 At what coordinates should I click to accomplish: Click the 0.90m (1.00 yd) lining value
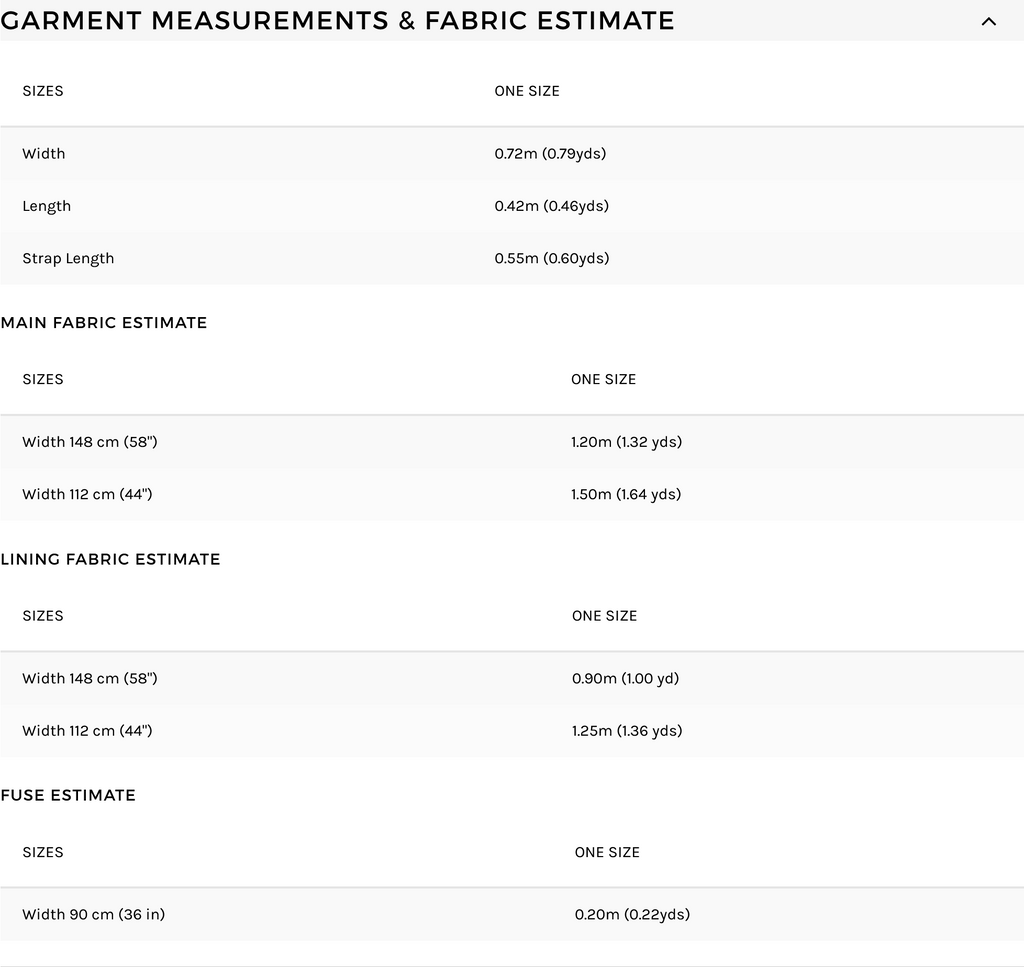625,678
